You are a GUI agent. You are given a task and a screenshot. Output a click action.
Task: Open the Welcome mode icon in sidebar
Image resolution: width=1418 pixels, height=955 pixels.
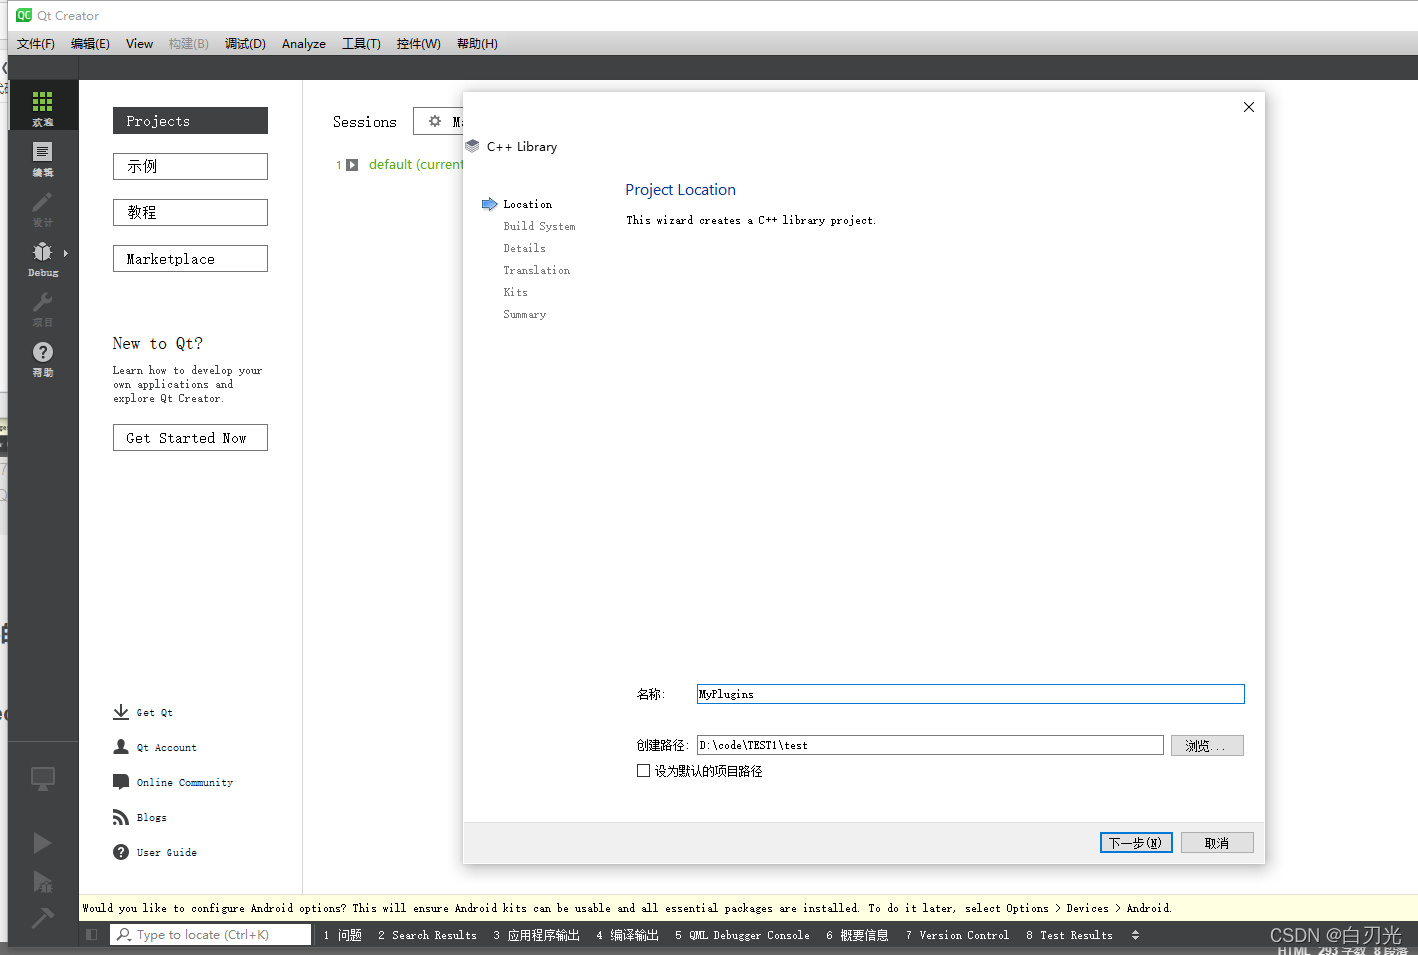click(x=42, y=102)
